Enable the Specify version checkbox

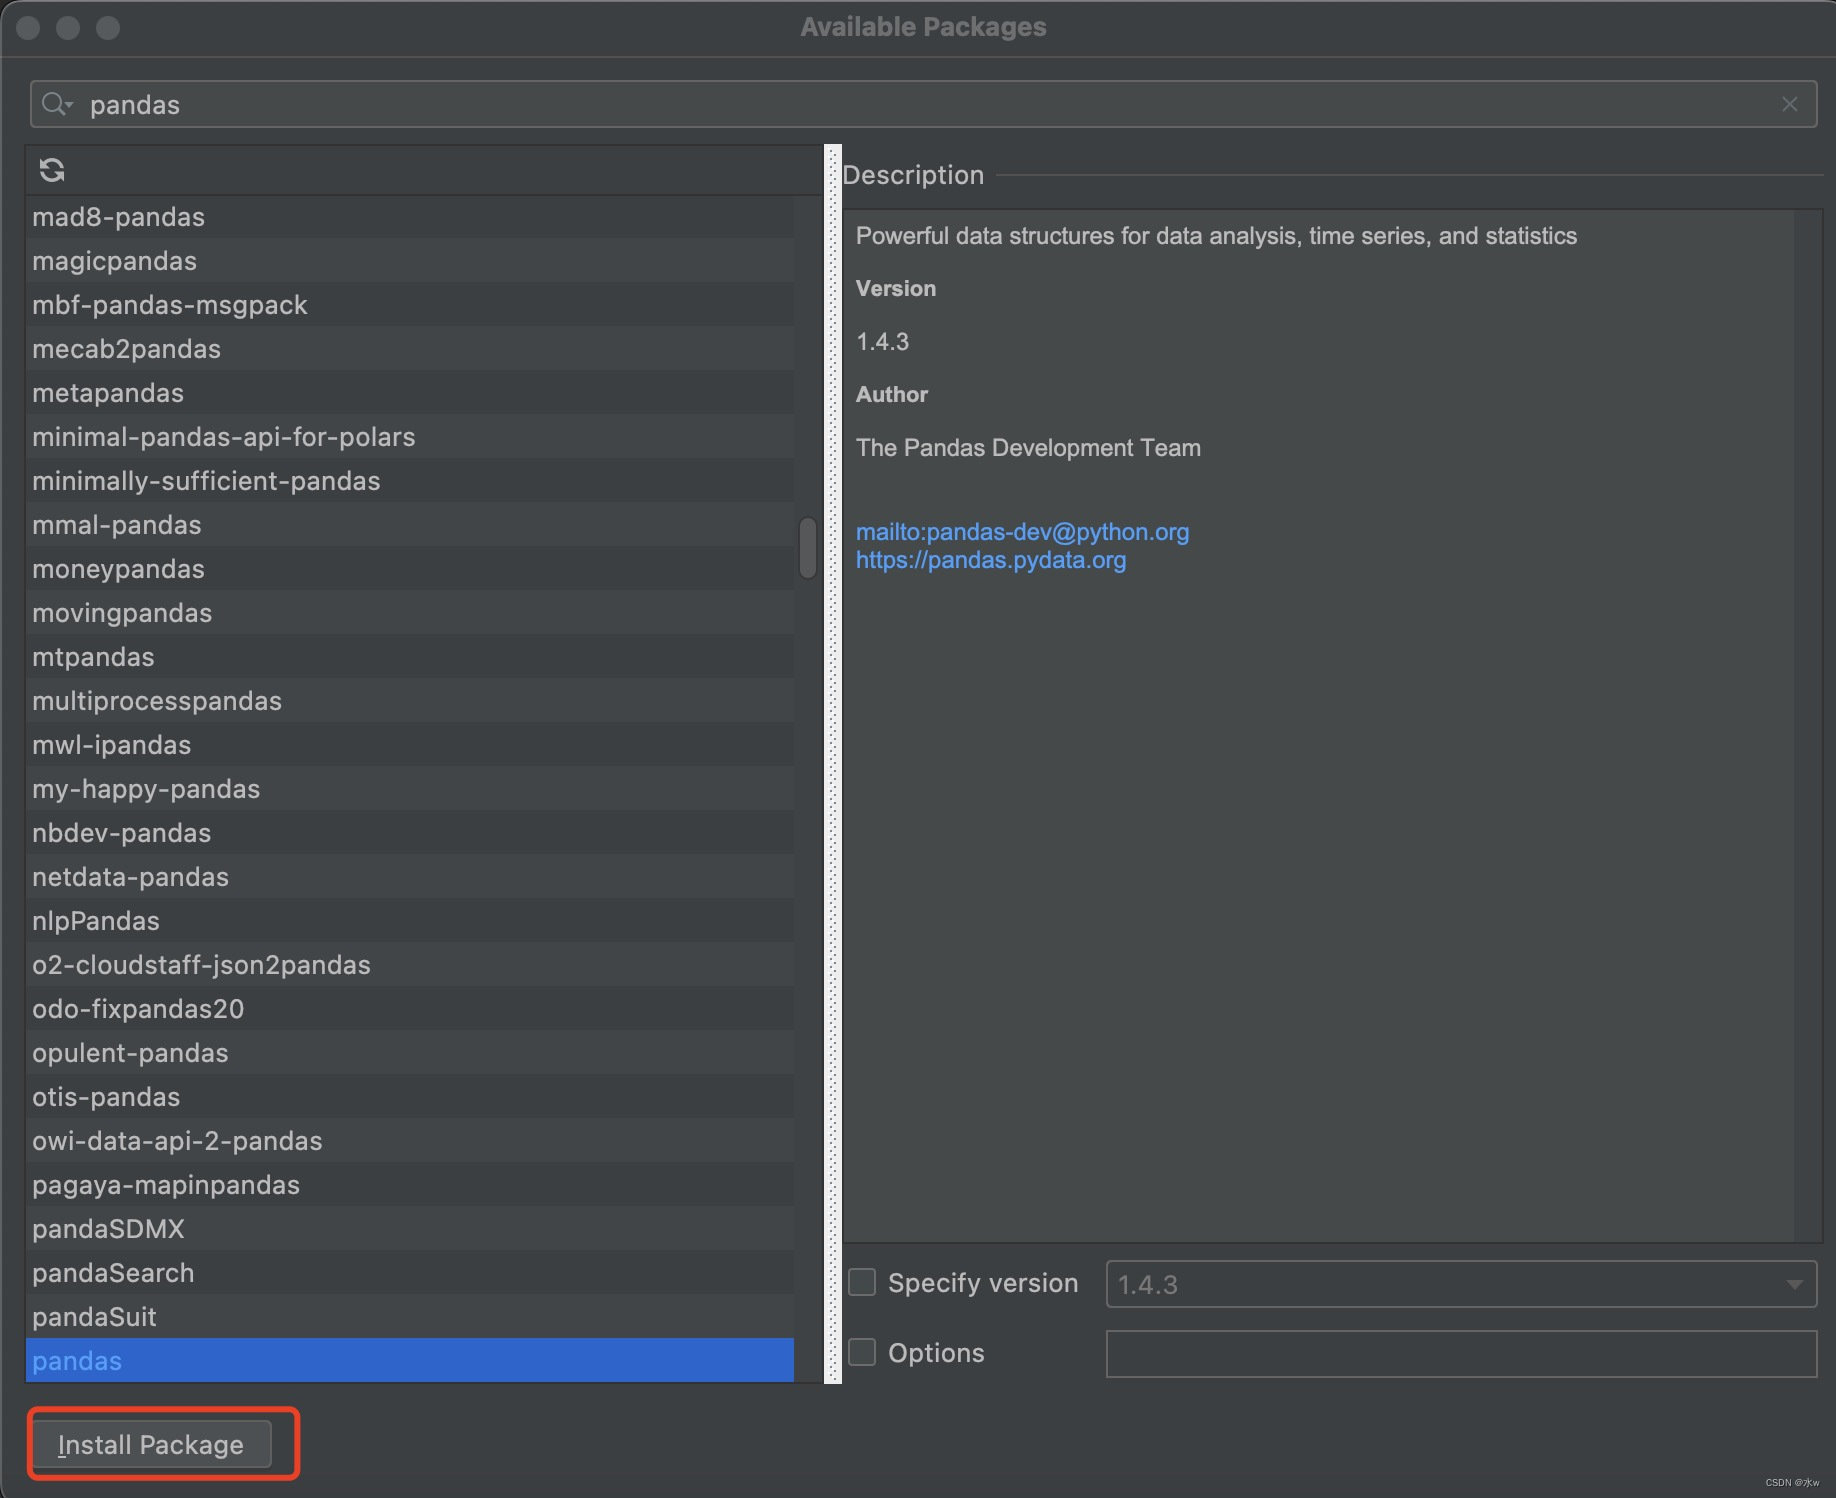[862, 1282]
